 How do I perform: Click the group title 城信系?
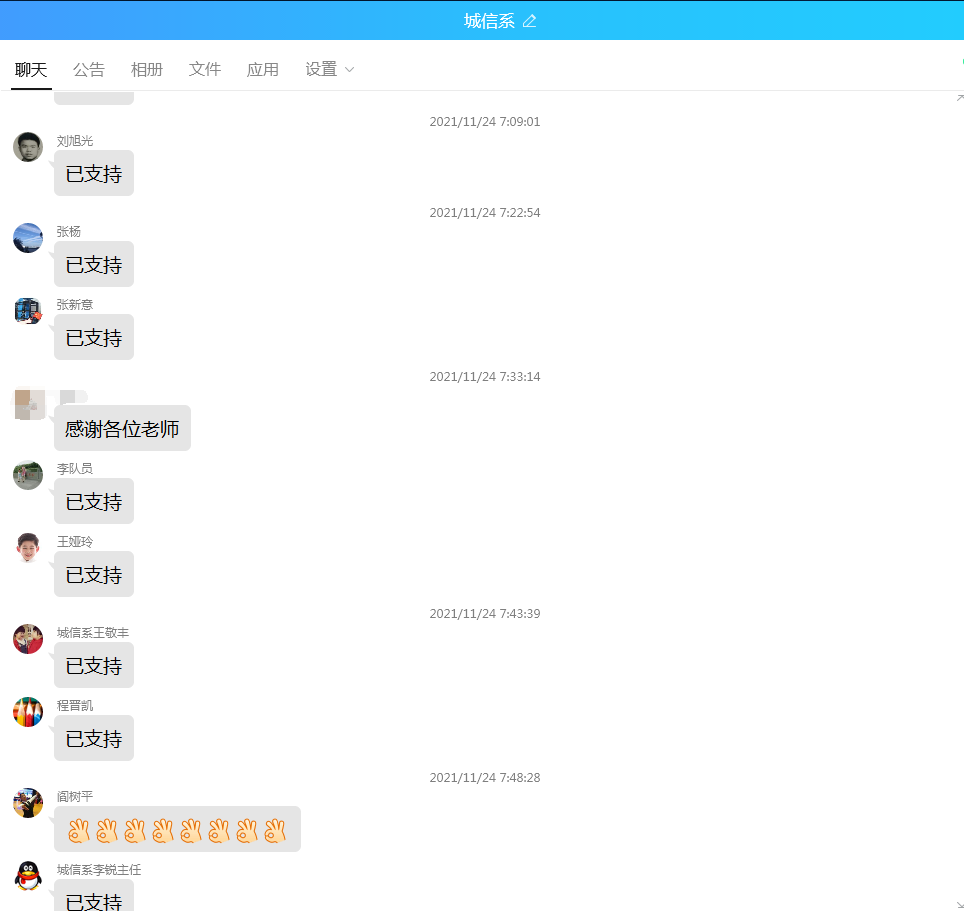pos(489,21)
